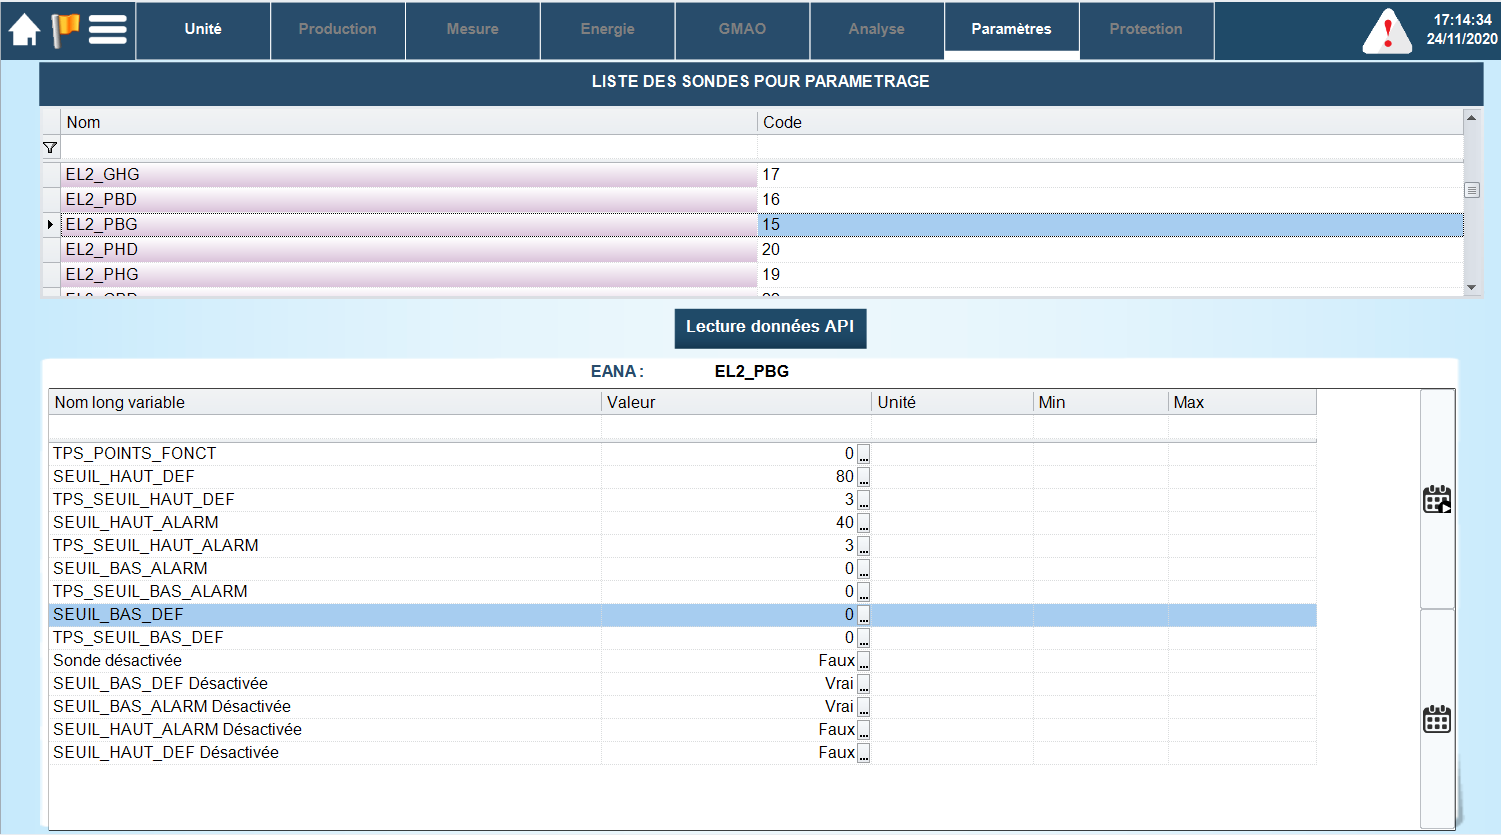1501x835 pixels.
Task: Click the Nom column filter field
Action: pyautogui.click(x=408, y=148)
